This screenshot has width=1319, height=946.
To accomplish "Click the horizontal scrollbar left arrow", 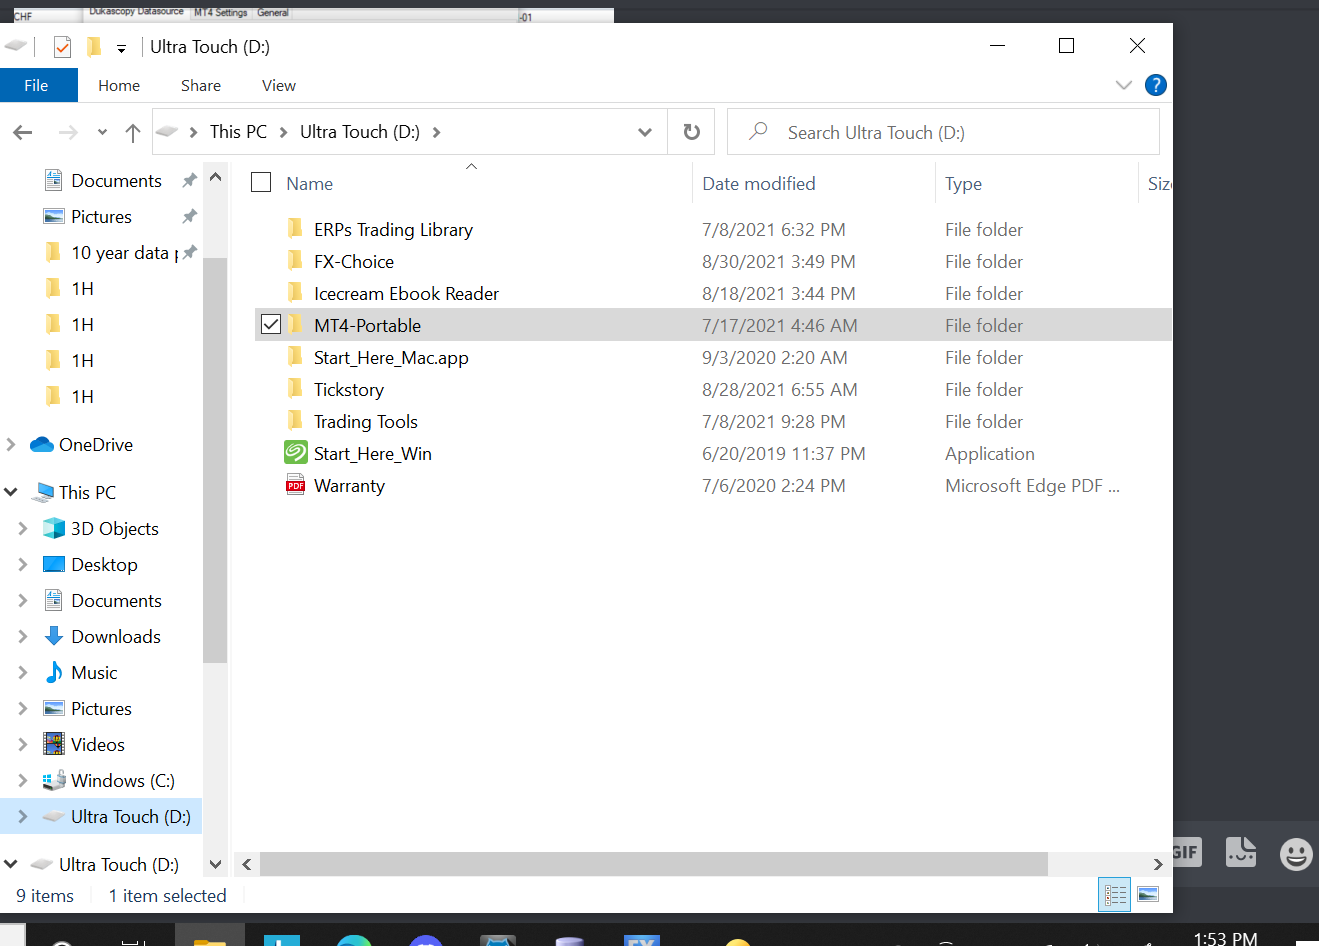I will coord(247,864).
